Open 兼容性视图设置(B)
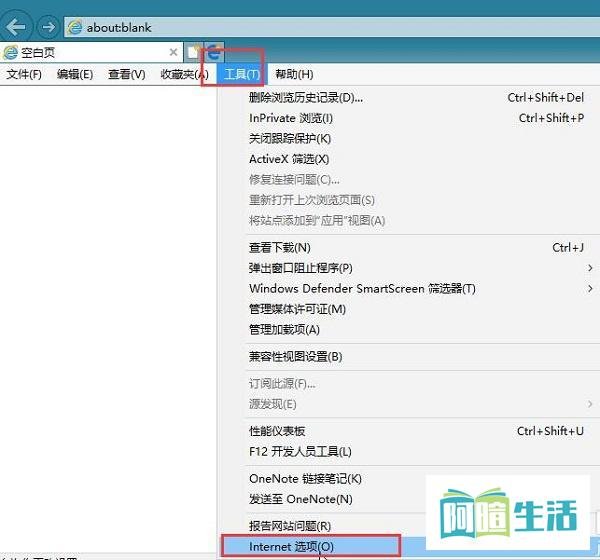The image size is (600, 560). click(x=409, y=357)
